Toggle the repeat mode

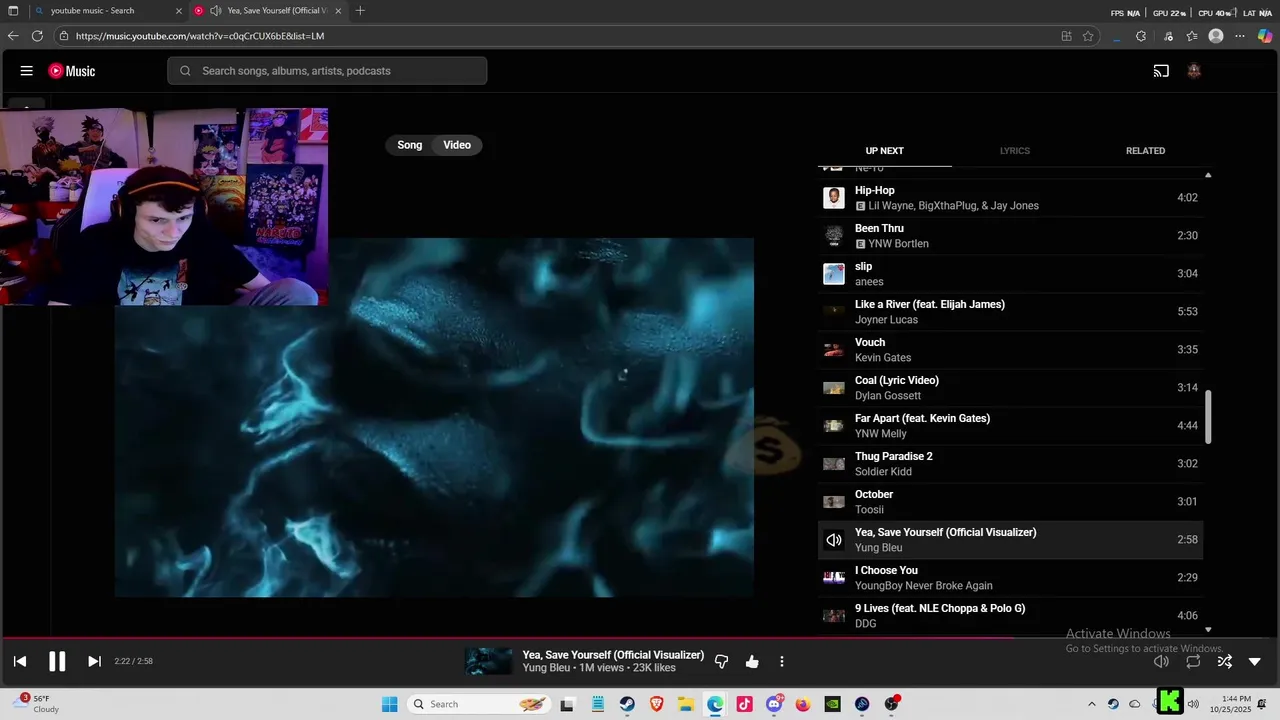click(1193, 661)
